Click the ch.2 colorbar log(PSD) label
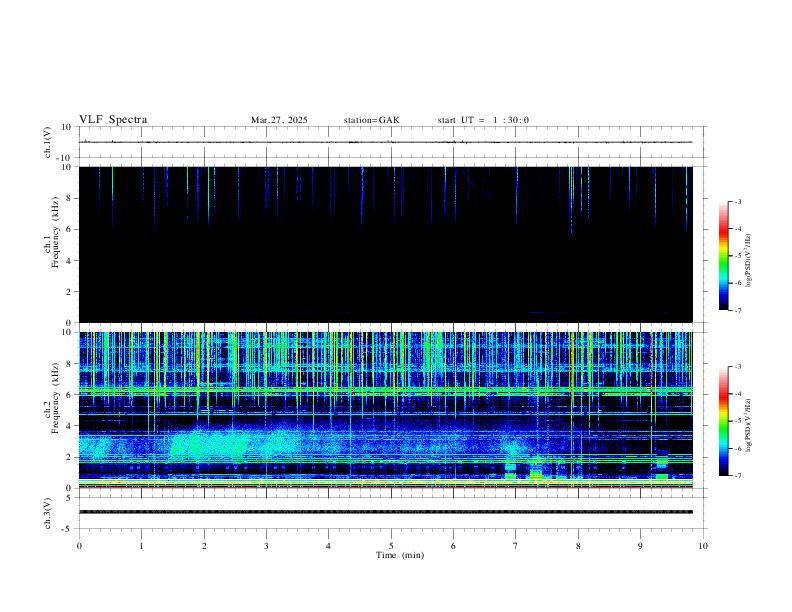Viewport: 792px width, 612px height. click(749, 425)
